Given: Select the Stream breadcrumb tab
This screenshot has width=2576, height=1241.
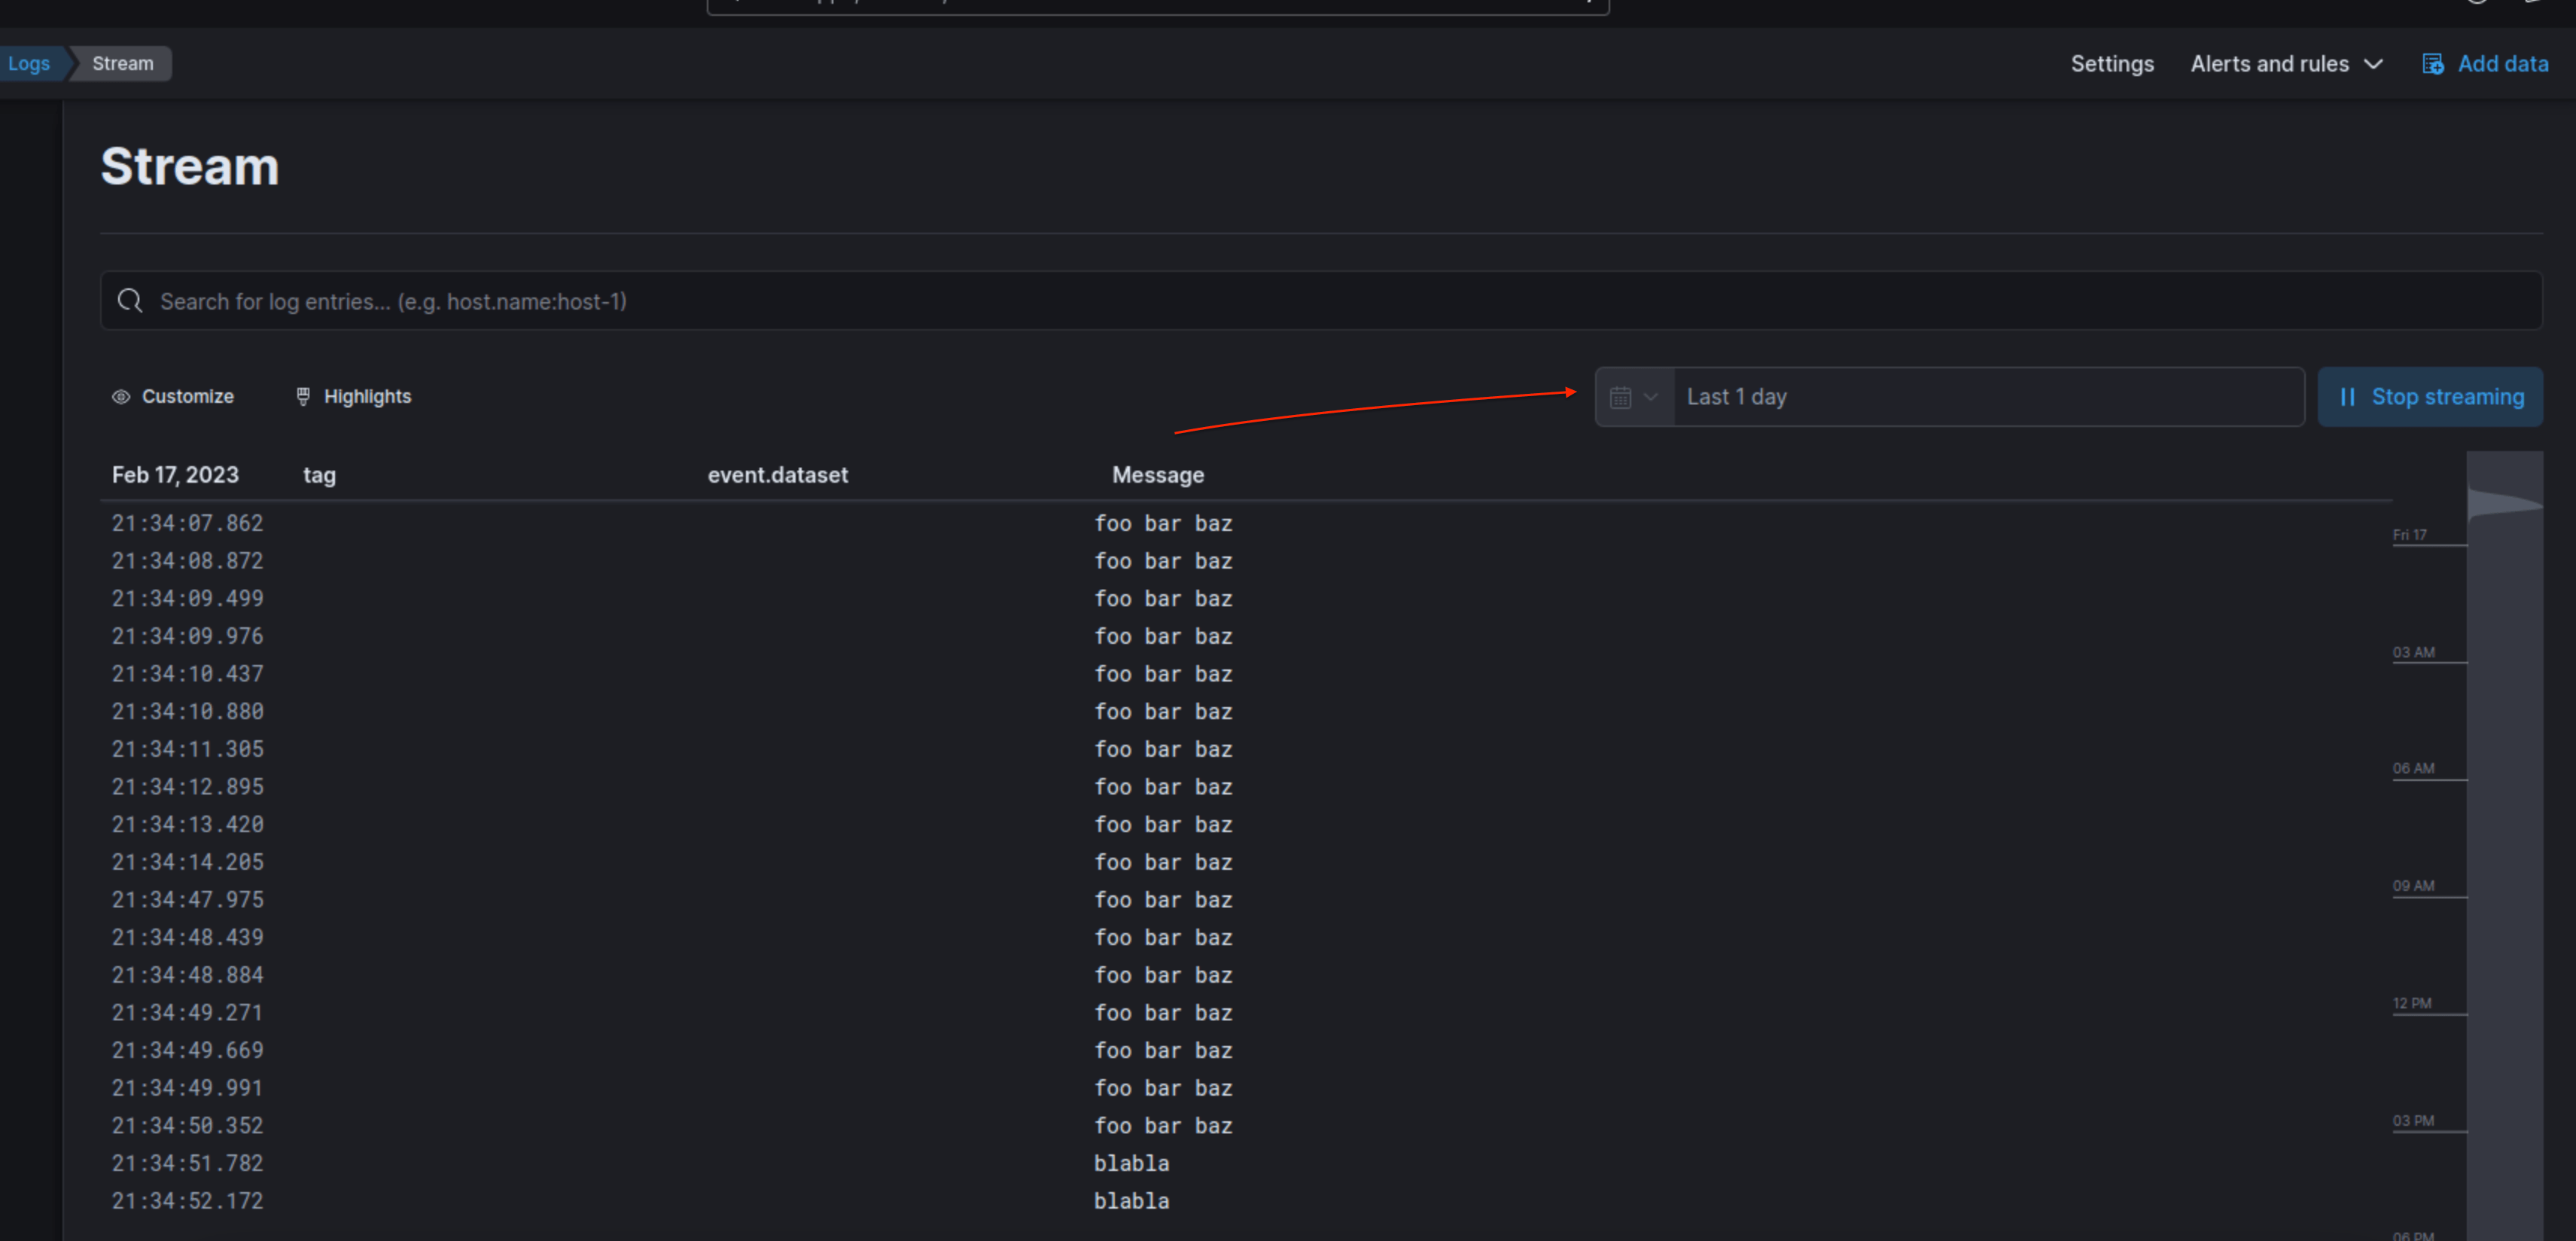Looking at the screenshot, I should (x=122, y=63).
